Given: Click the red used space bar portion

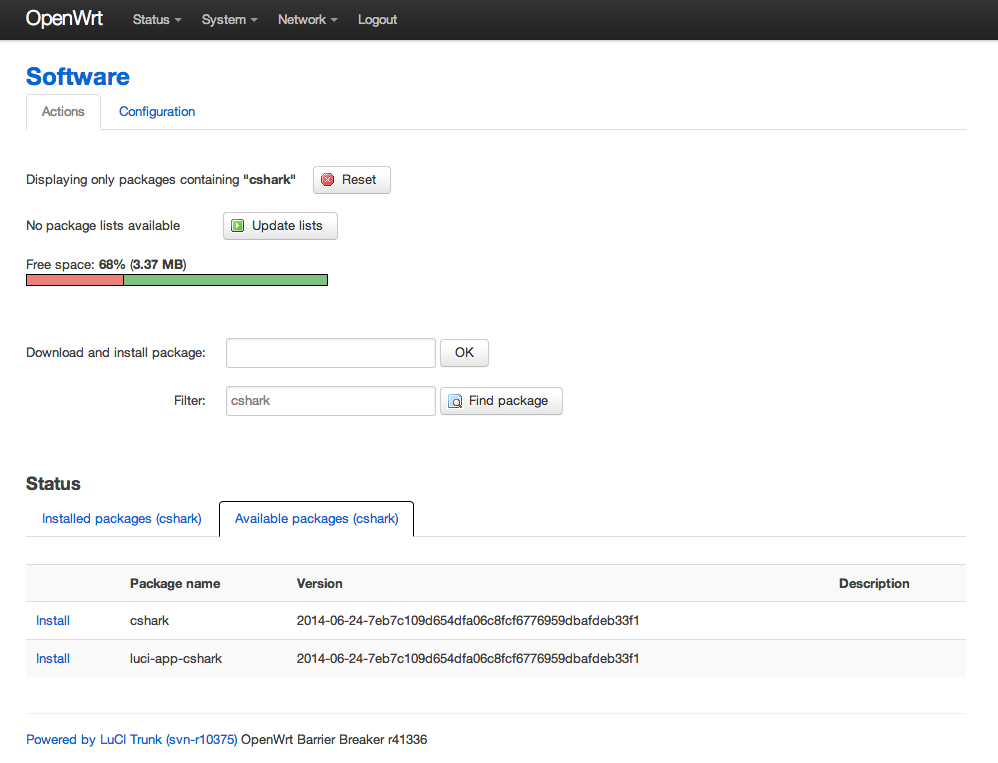Looking at the screenshot, I should pyautogui.click(x=74, y=280).
